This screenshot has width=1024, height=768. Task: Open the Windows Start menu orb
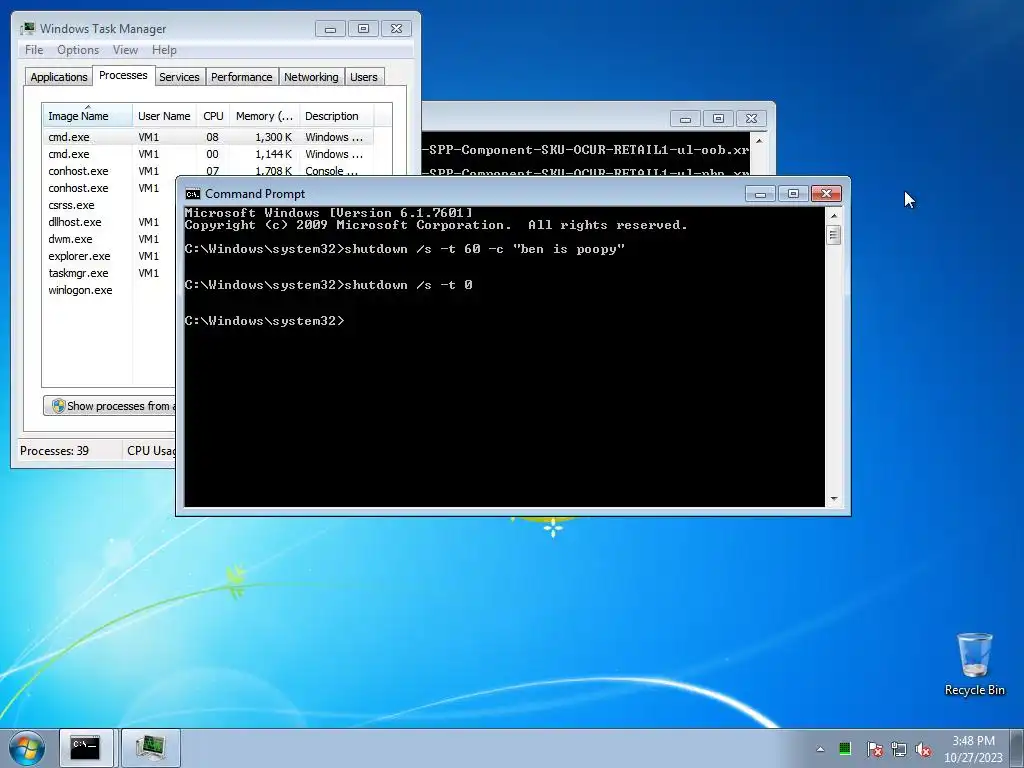point(27,748)
